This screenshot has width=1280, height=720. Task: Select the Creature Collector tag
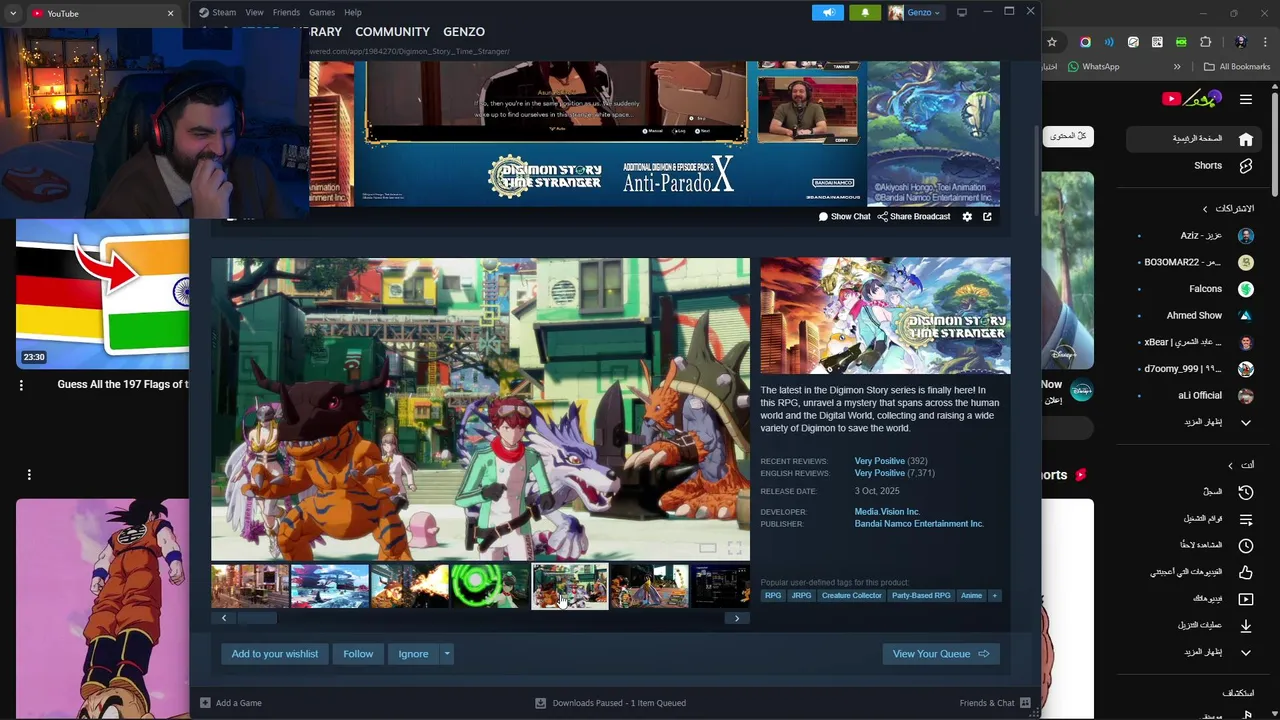point(852,596)
